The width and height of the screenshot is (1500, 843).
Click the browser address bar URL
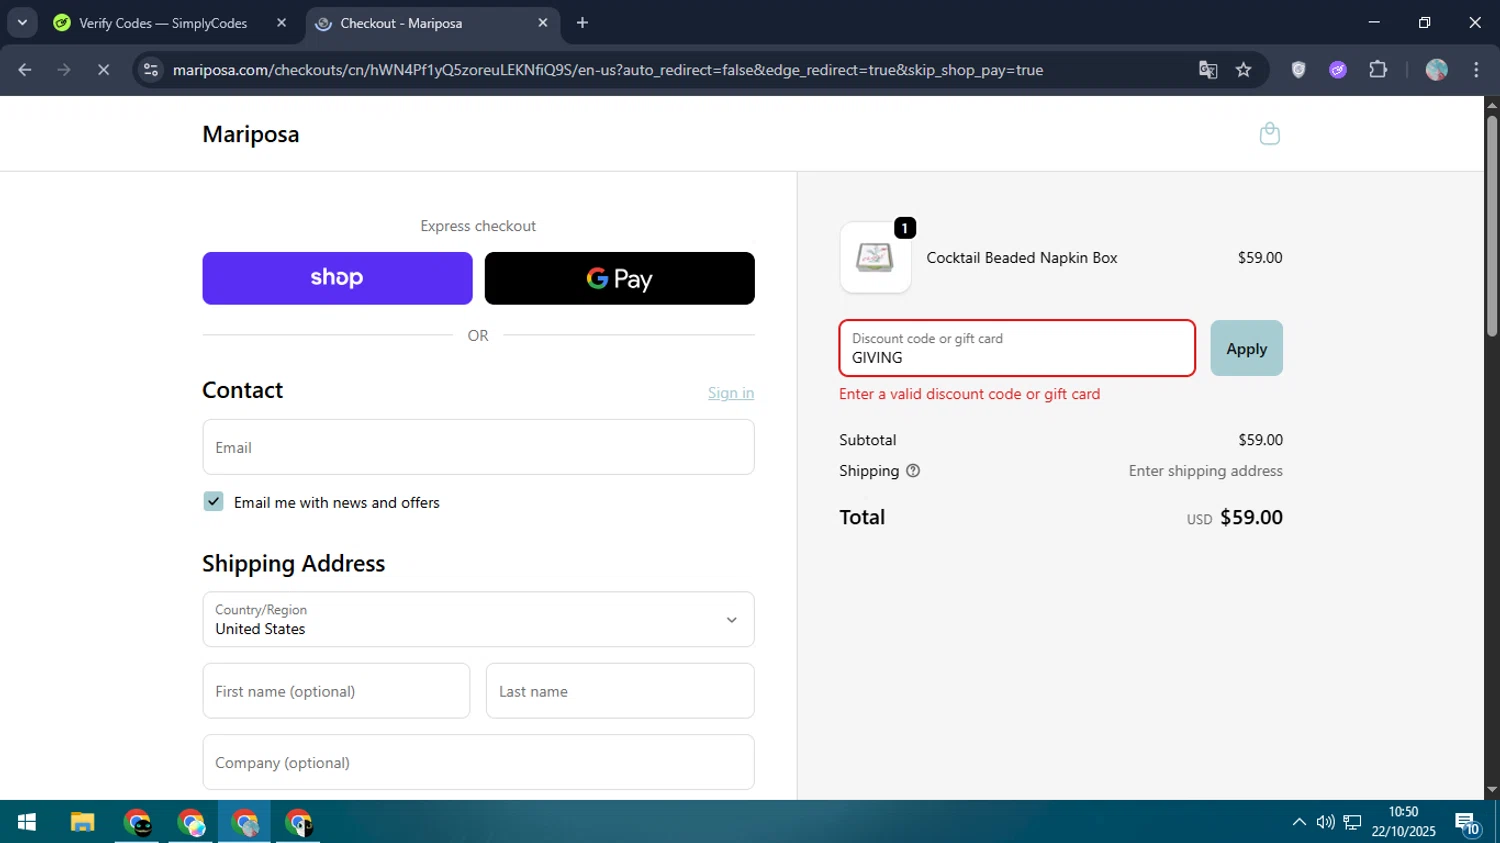608,70
